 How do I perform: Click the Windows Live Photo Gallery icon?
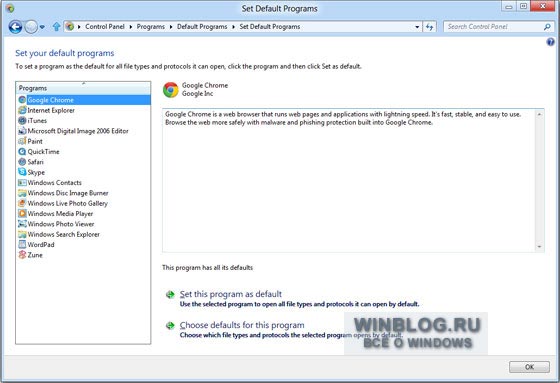point(22,203)
